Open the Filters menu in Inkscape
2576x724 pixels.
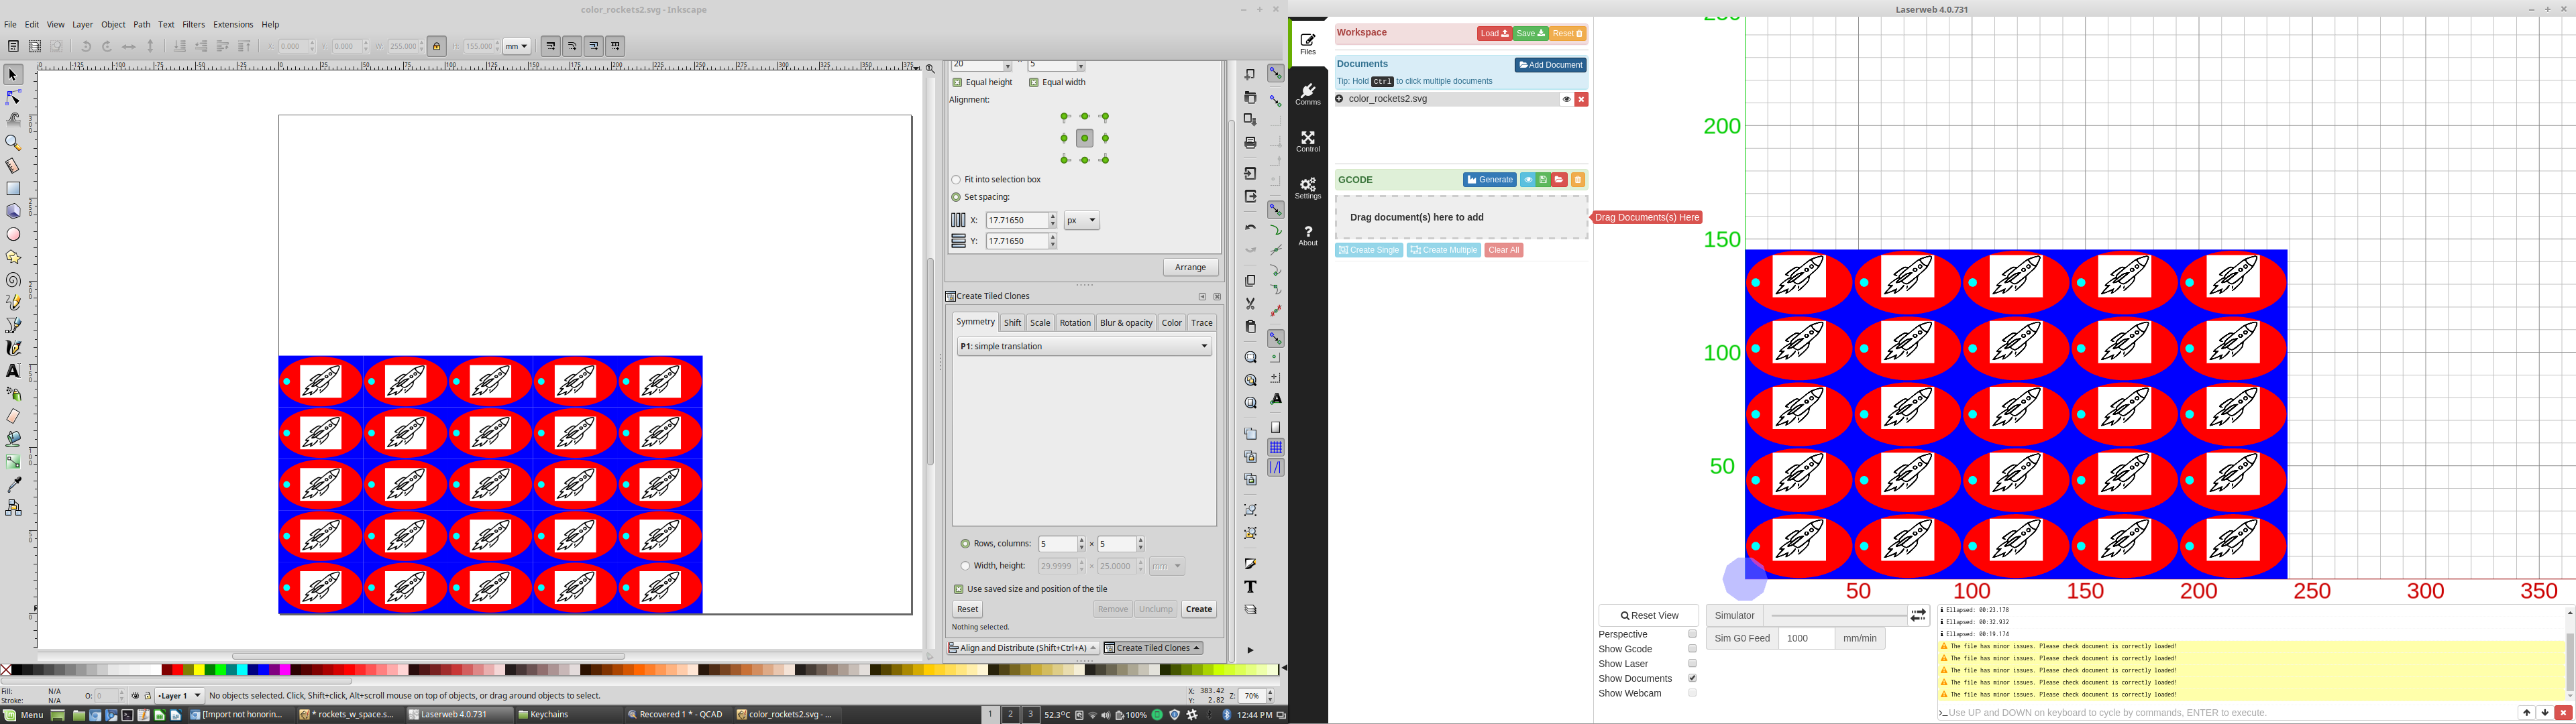(x=193, y=24)
